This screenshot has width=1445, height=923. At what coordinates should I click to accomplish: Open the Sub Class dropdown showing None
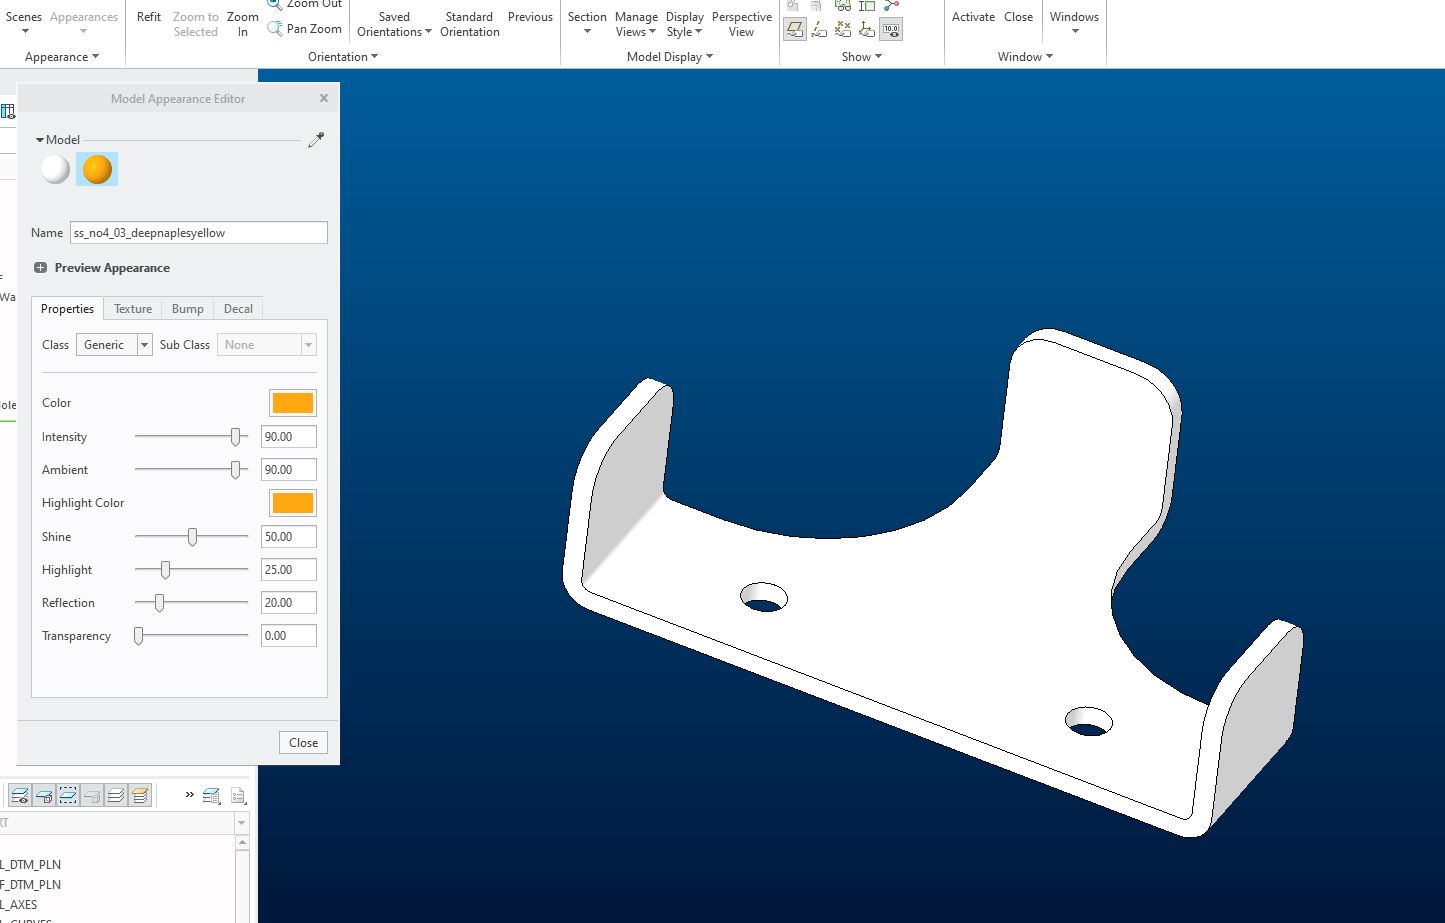pos(308,344)
